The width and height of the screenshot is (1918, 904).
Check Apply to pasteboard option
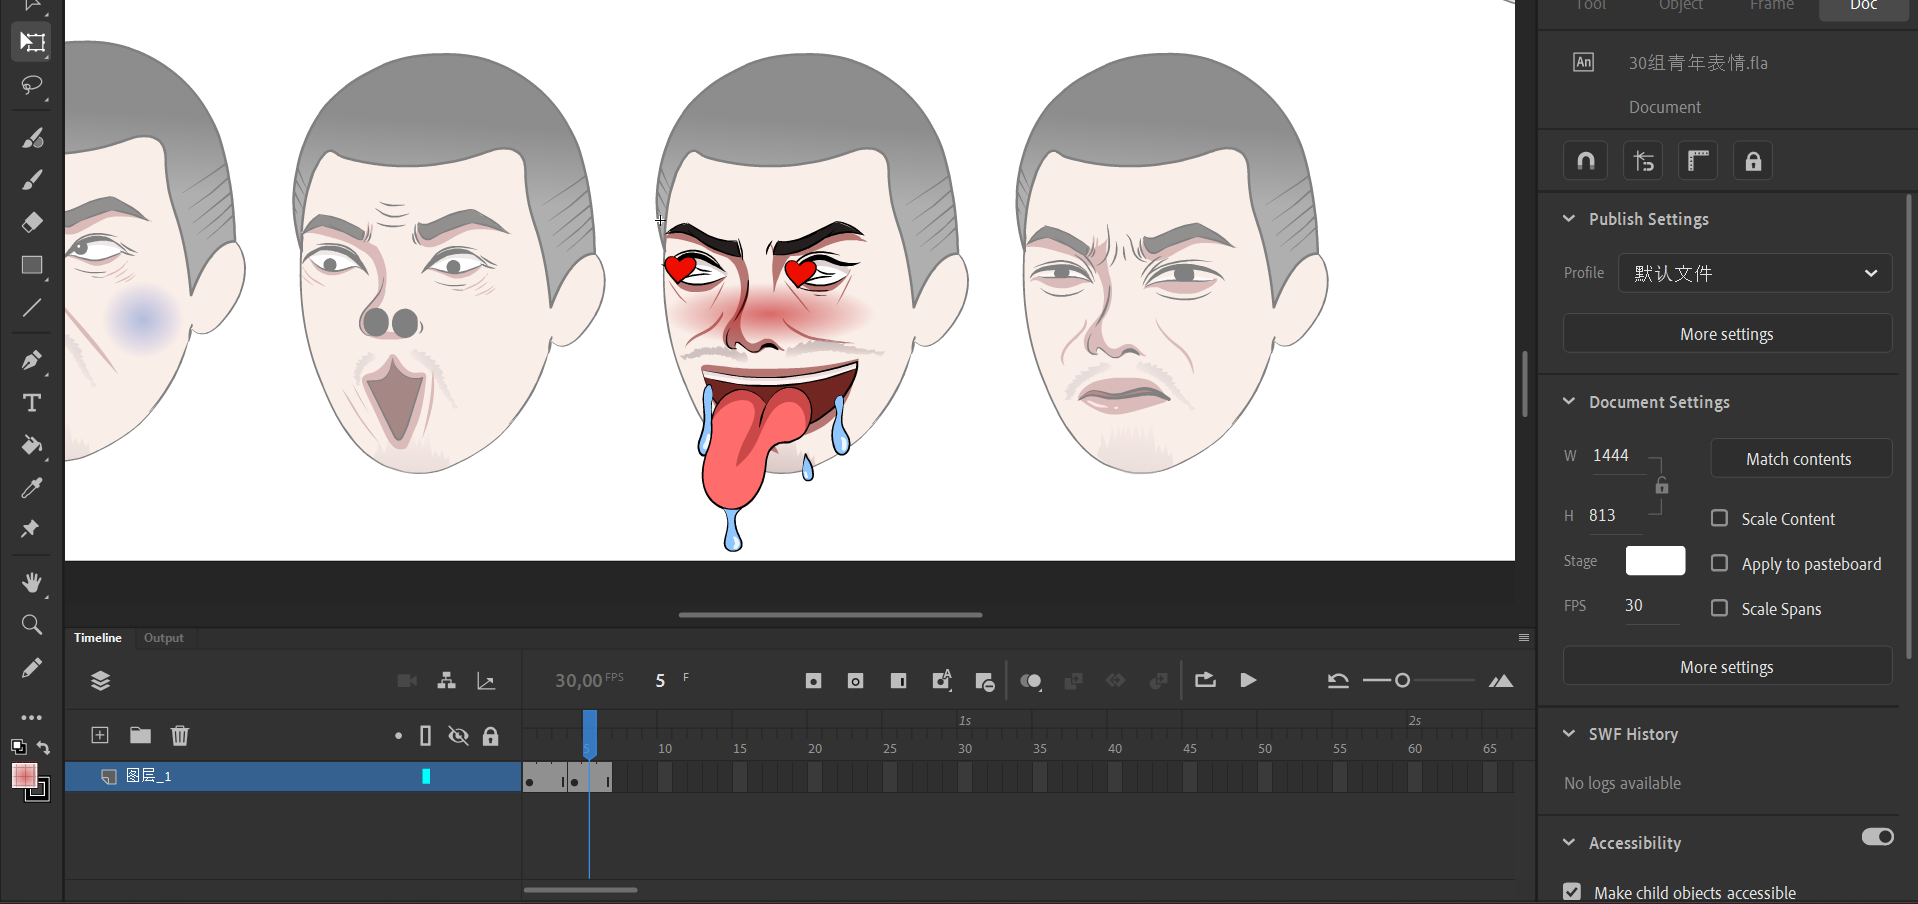1719,563
